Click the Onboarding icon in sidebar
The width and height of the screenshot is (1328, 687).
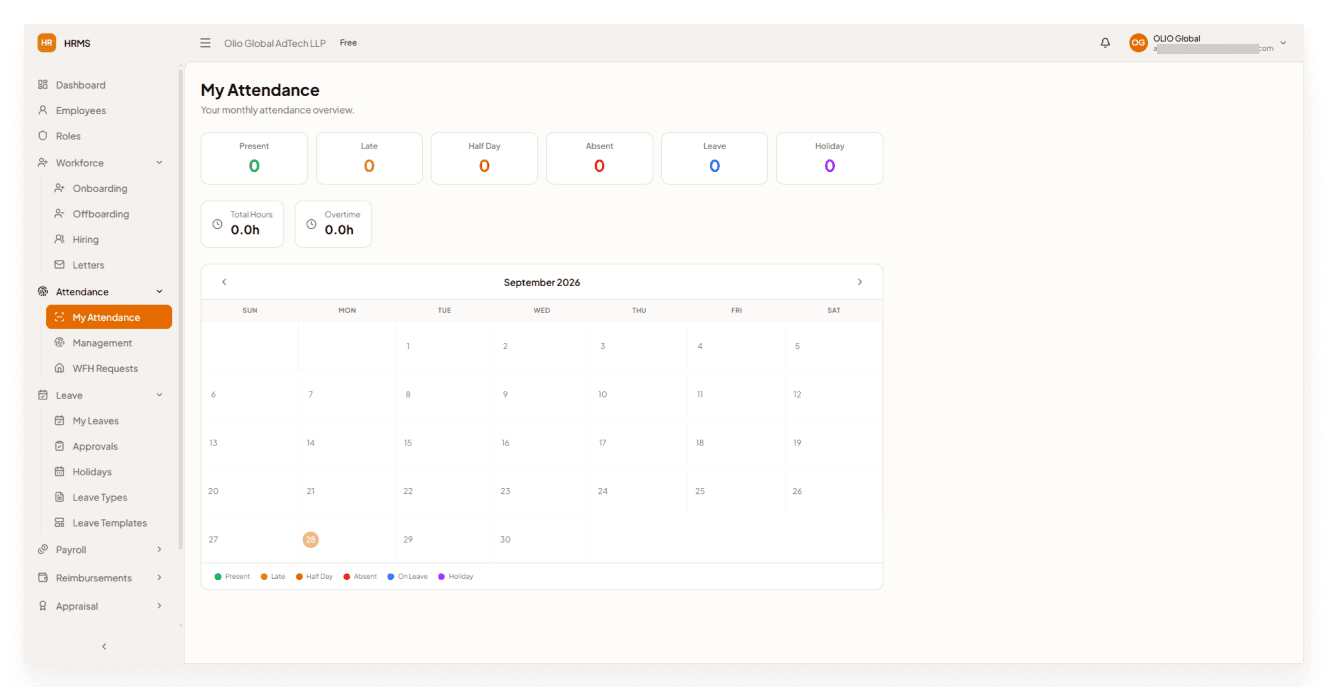pyautogui.click(x=60, y=188)
